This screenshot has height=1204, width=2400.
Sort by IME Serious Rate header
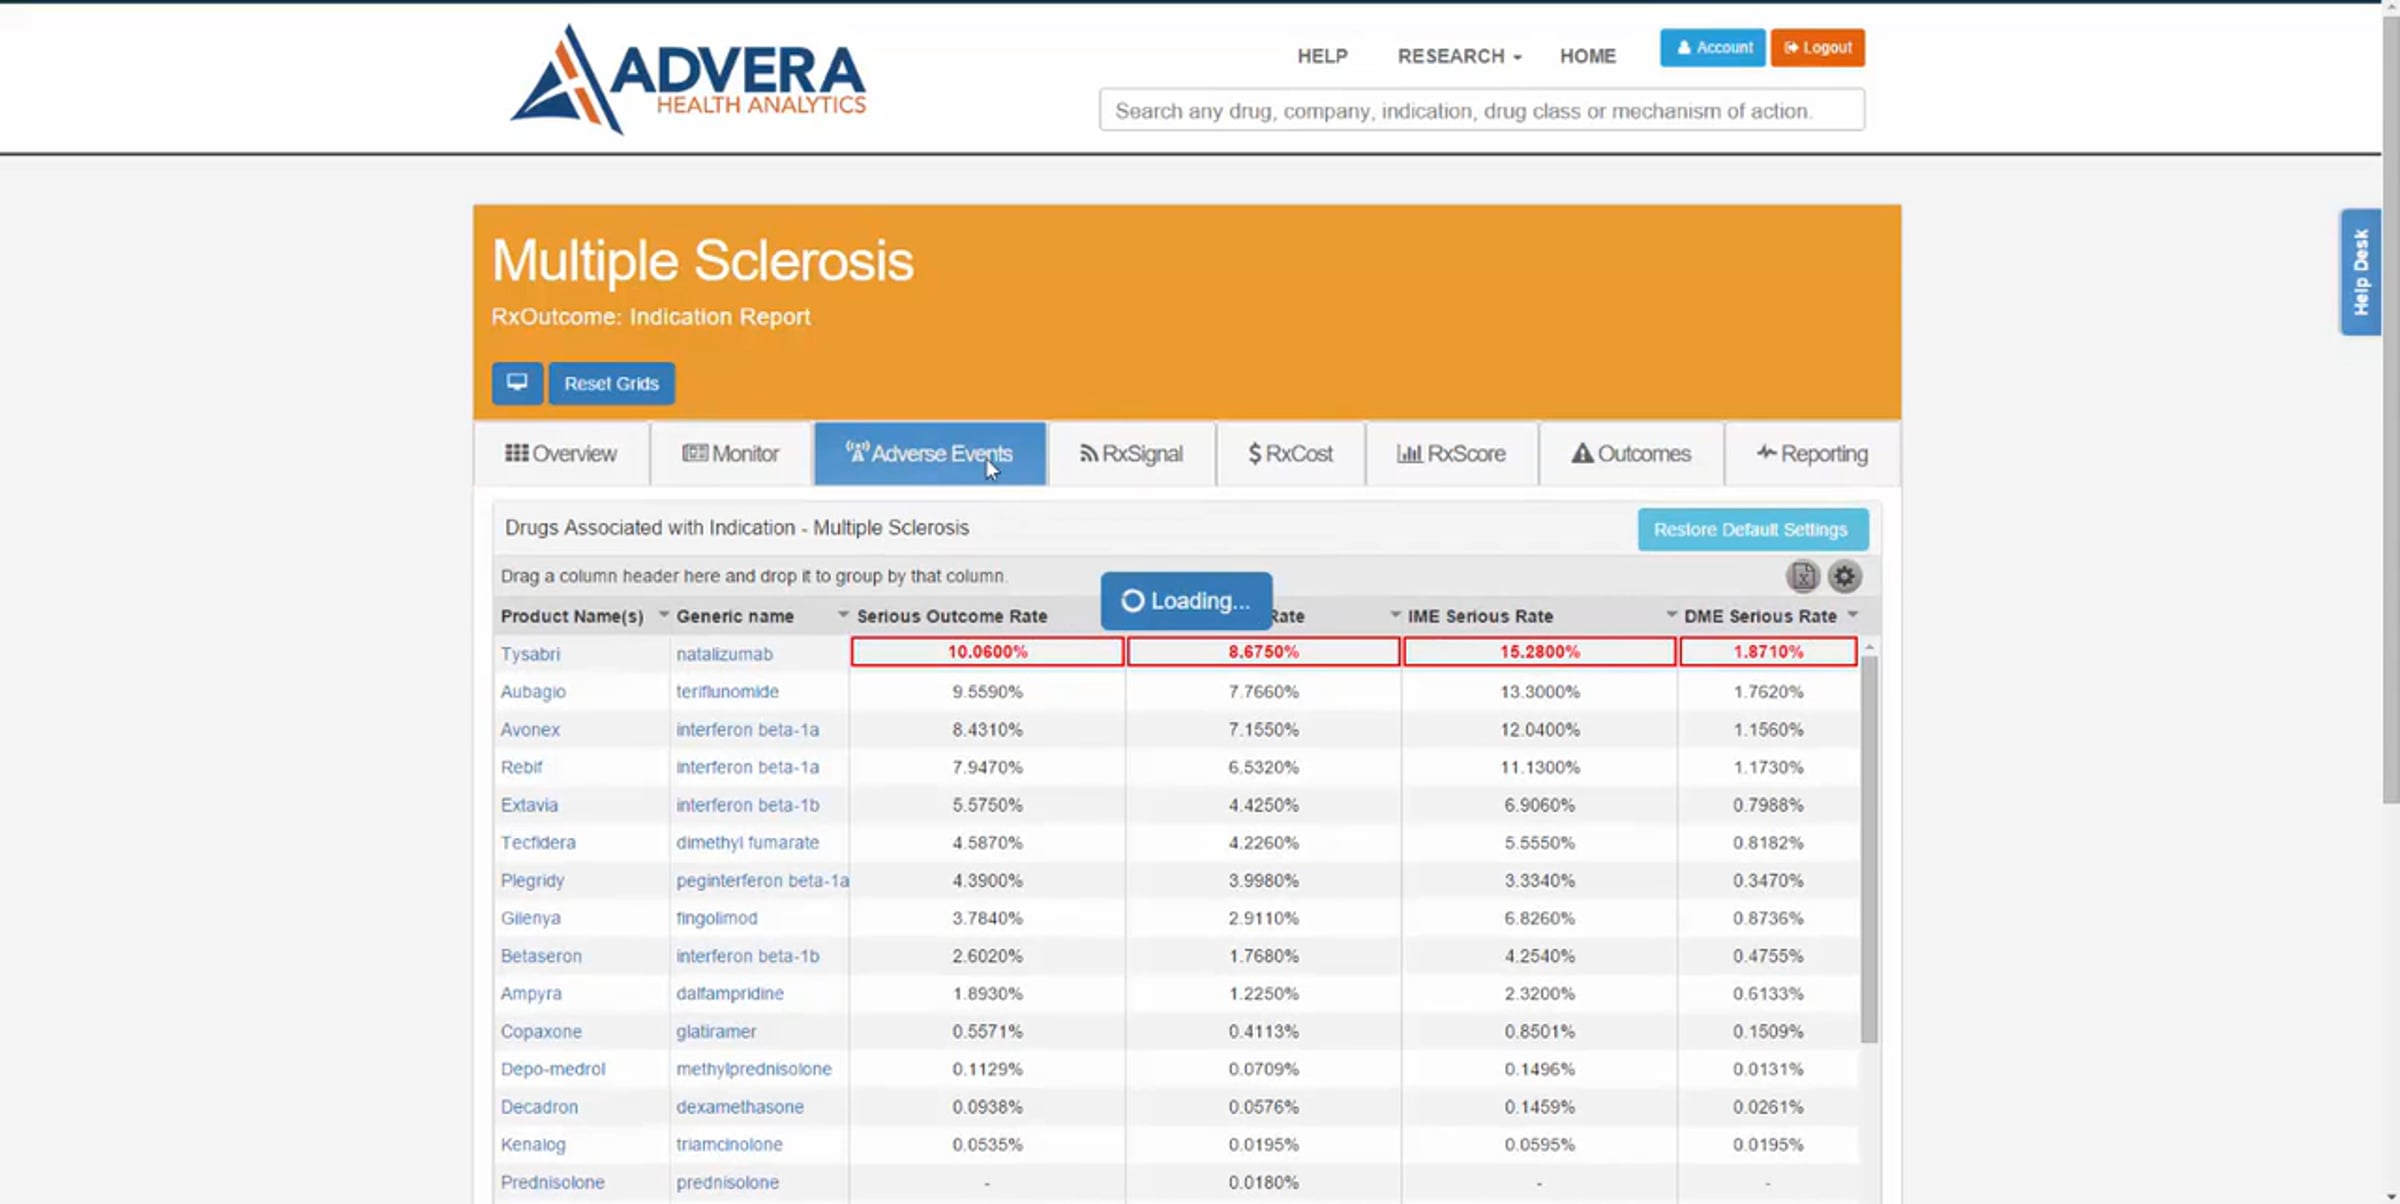point(1480,616)
